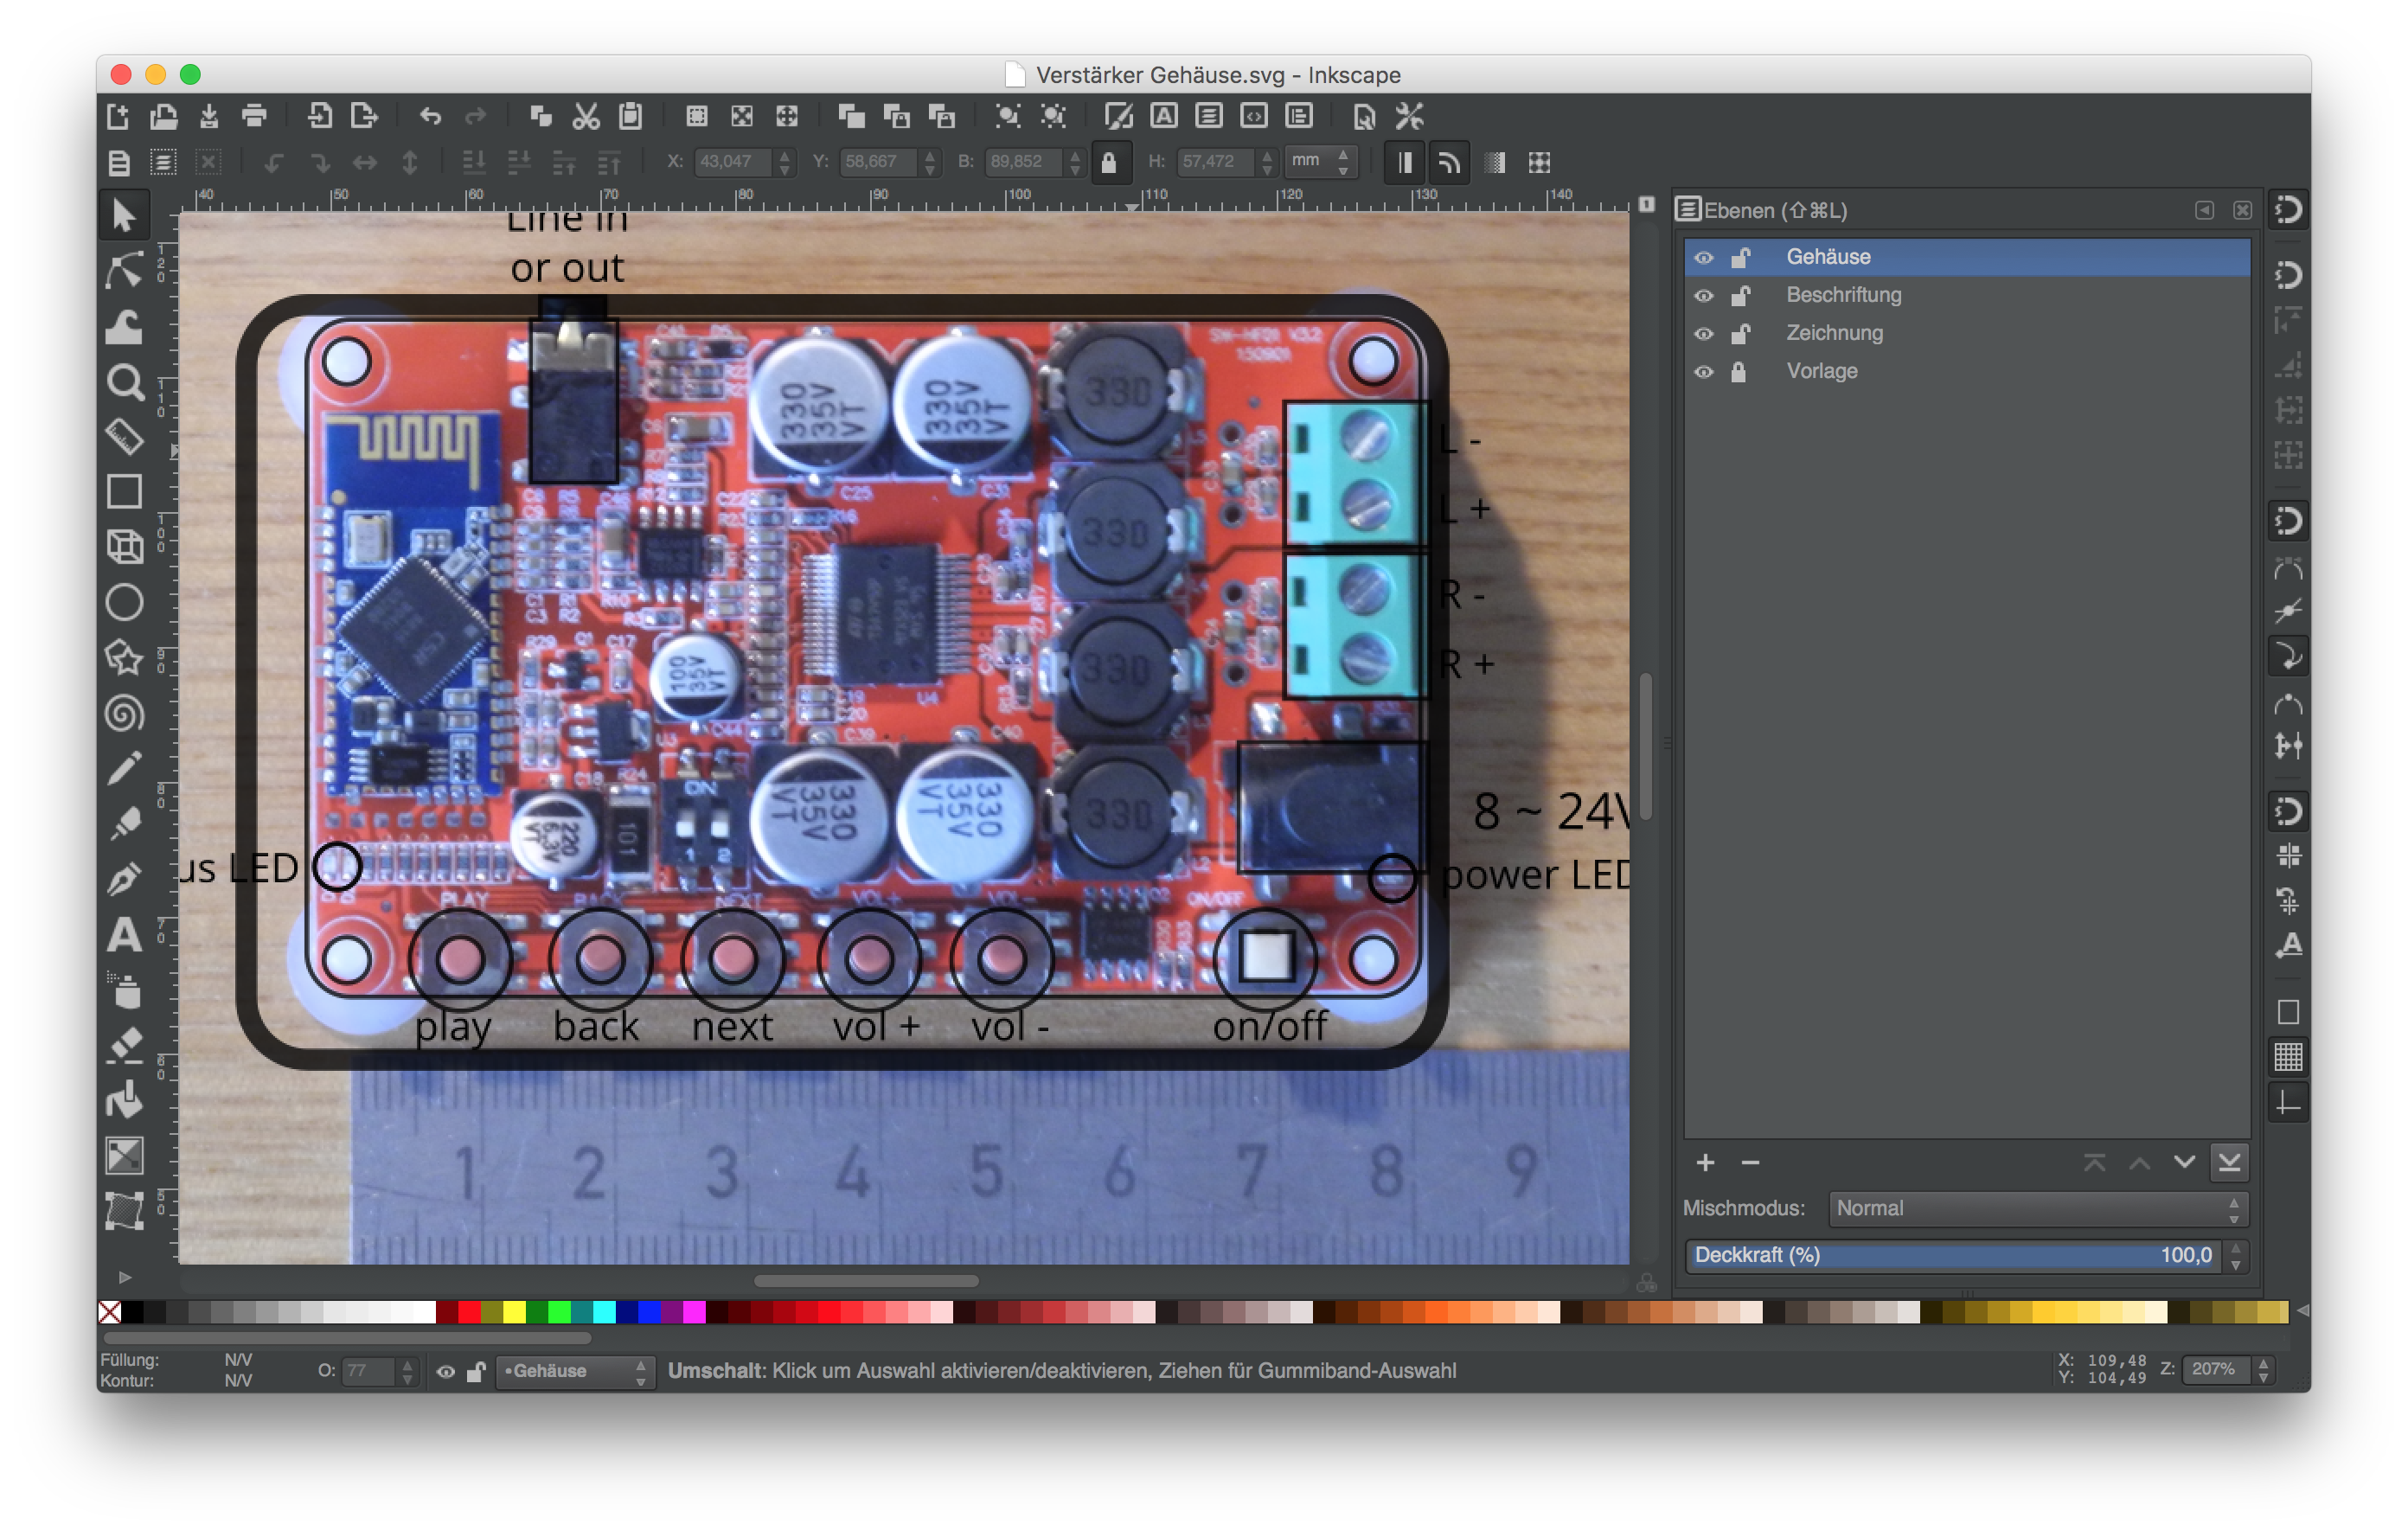
Task: Choose the Spiral drawing tool
Action: (124, 714)
